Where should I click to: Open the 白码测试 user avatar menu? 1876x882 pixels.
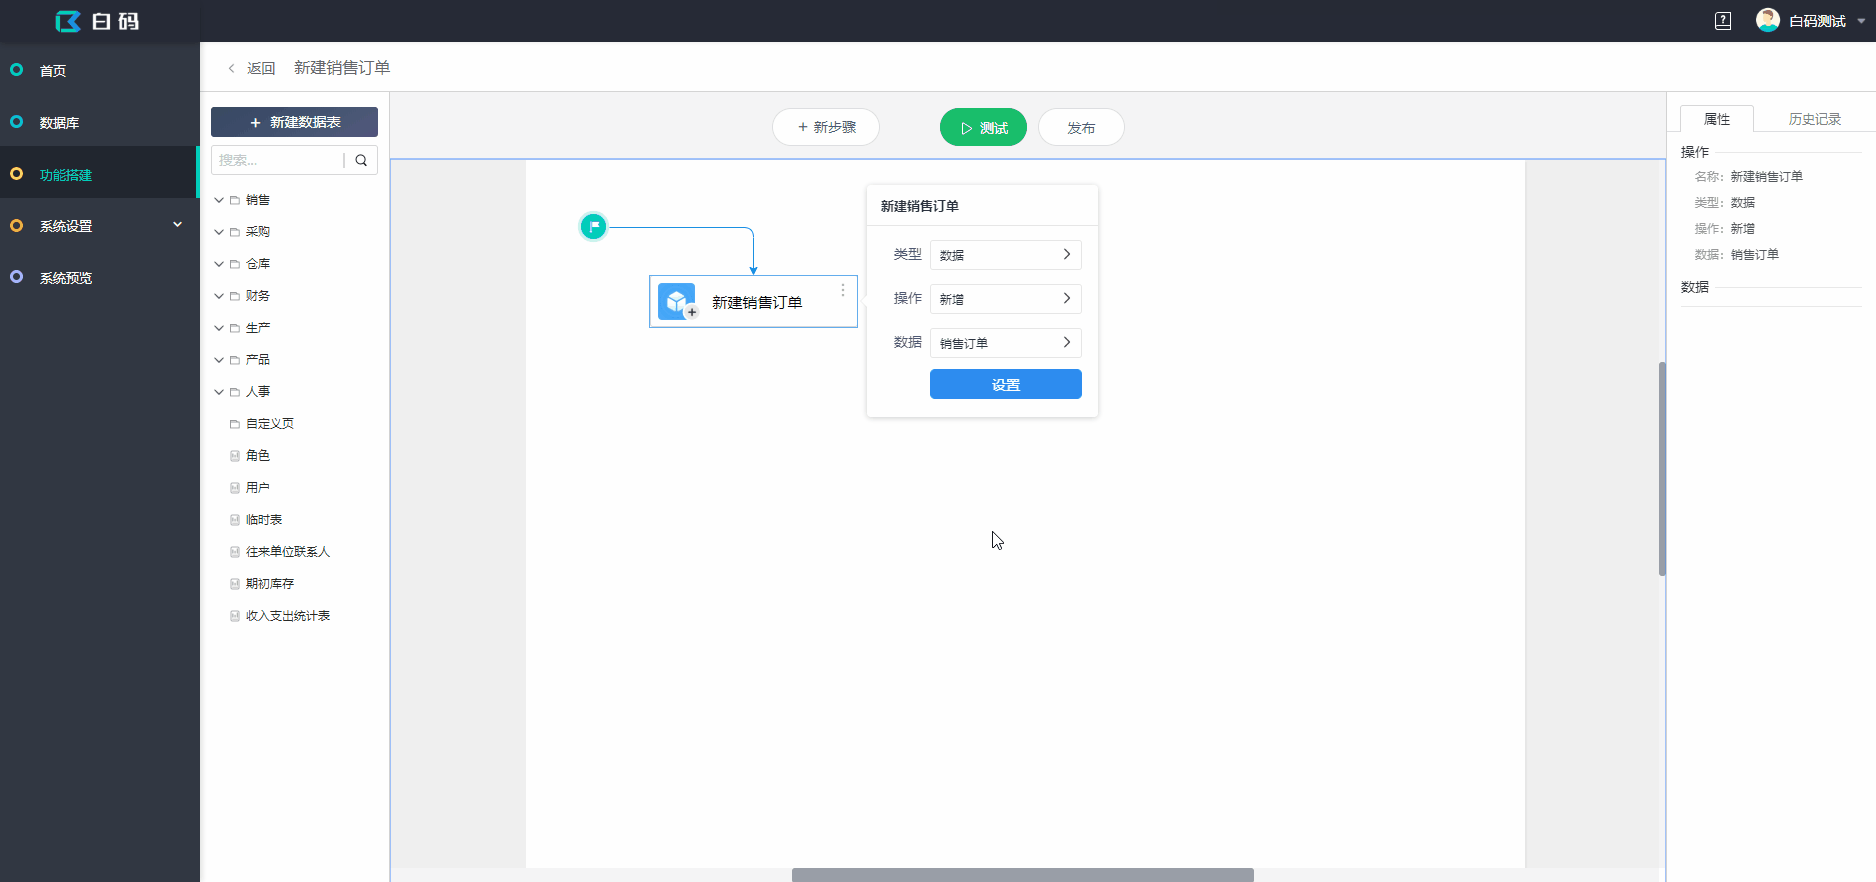(1768, 21)
